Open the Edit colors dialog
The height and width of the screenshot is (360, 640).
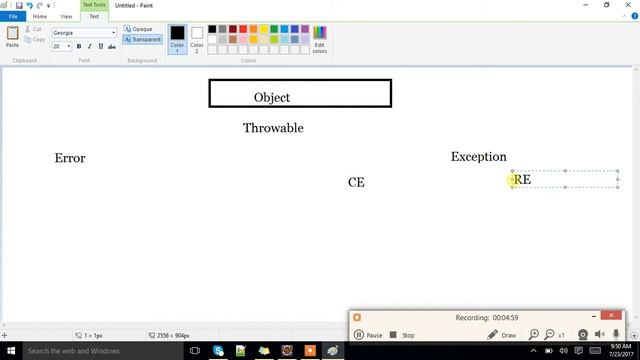click(320, 40)
